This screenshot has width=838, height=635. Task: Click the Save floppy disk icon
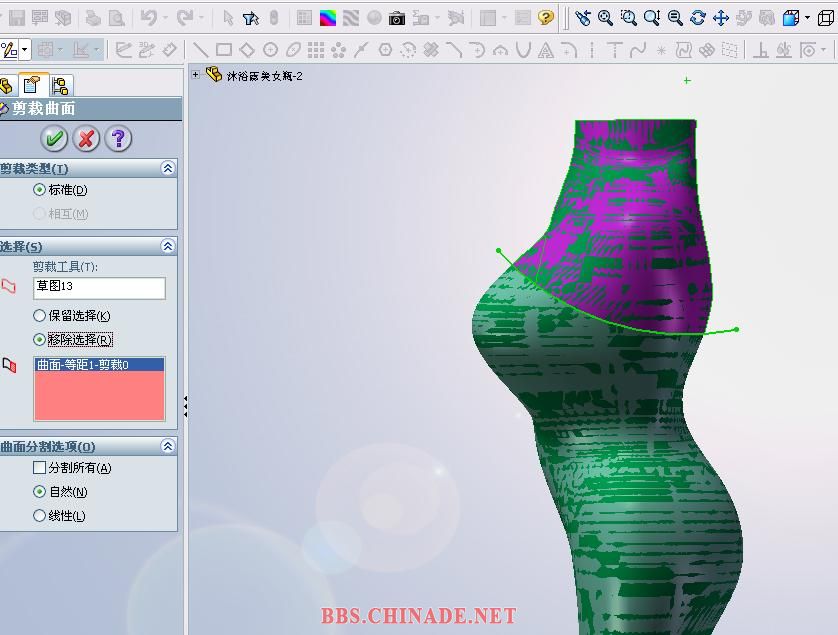(17, 18)
